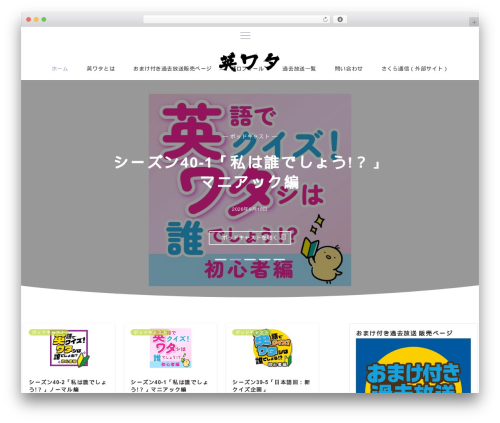Open a new browser tab with plus
500x423 pixels.
(474, 22)
